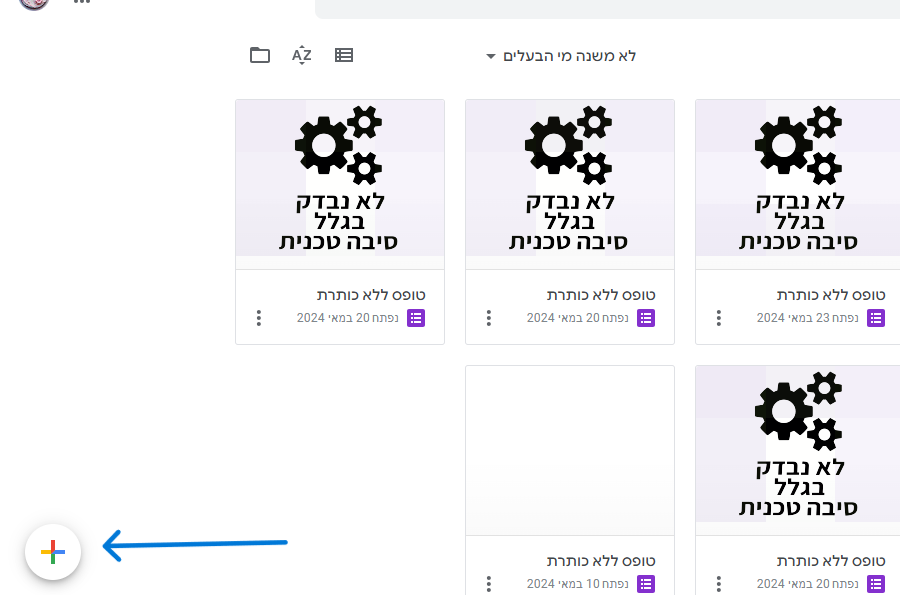Open the AZ sort options

302,55
